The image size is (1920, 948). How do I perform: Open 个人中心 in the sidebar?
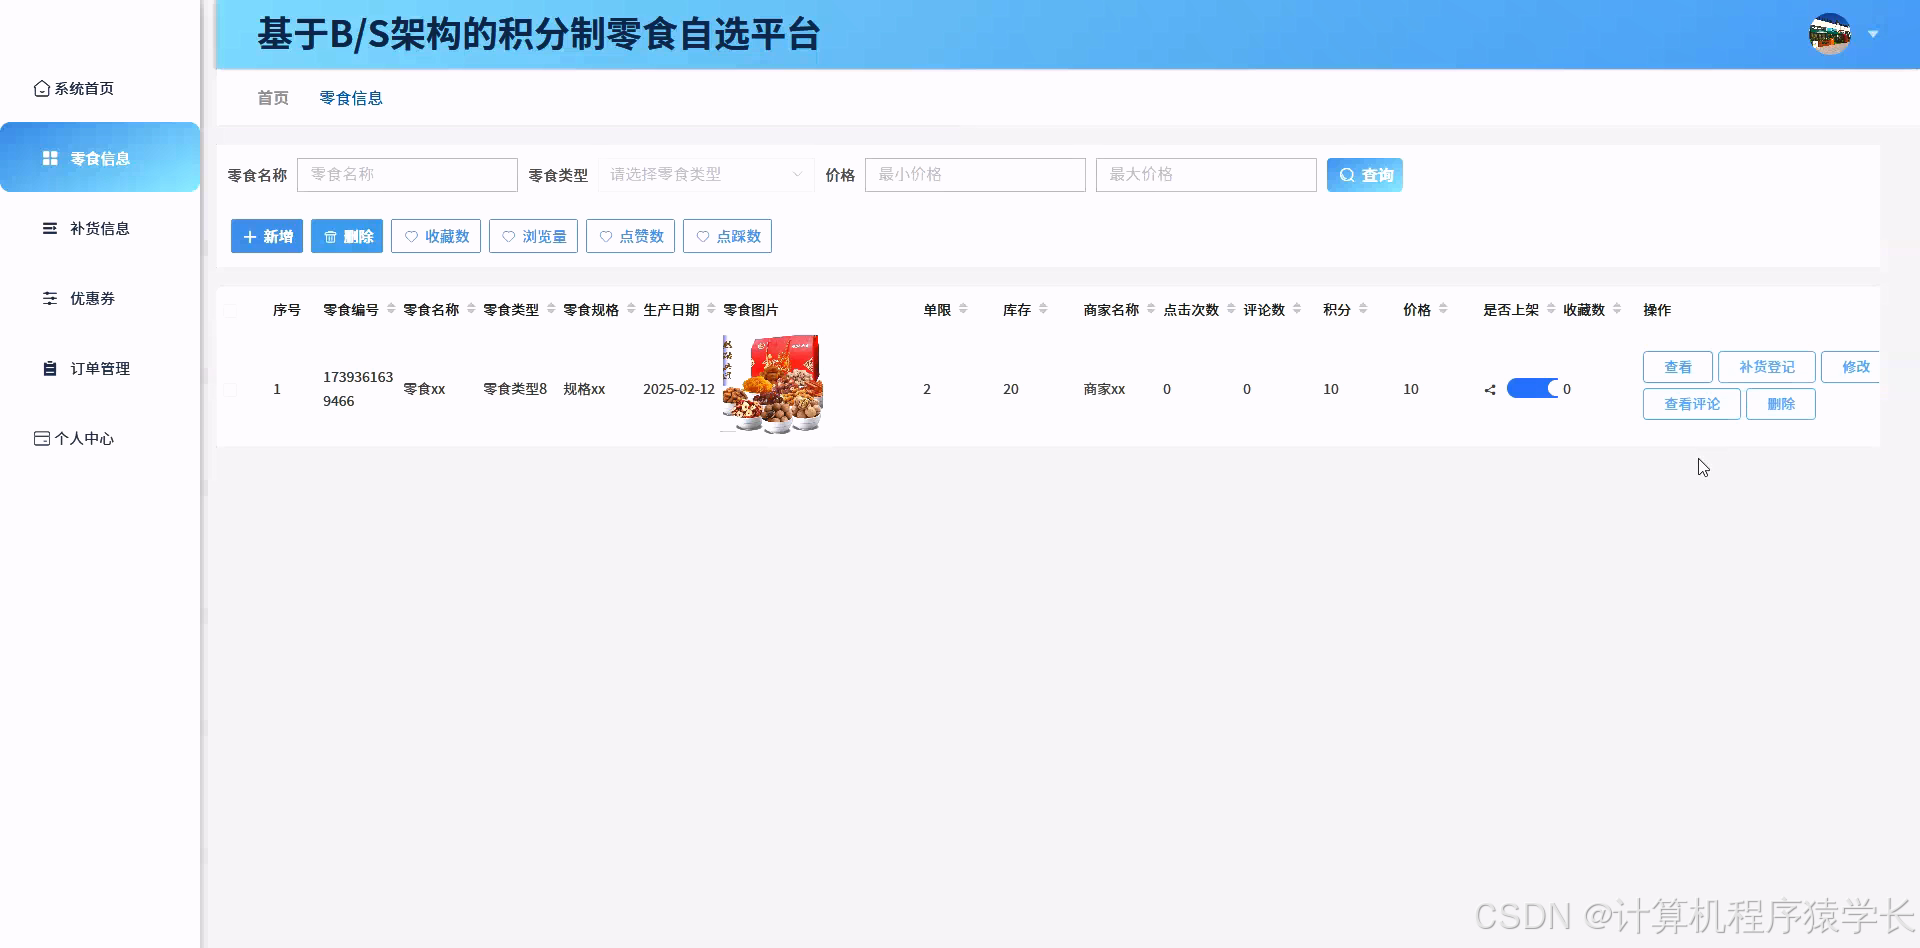point(74,439)
